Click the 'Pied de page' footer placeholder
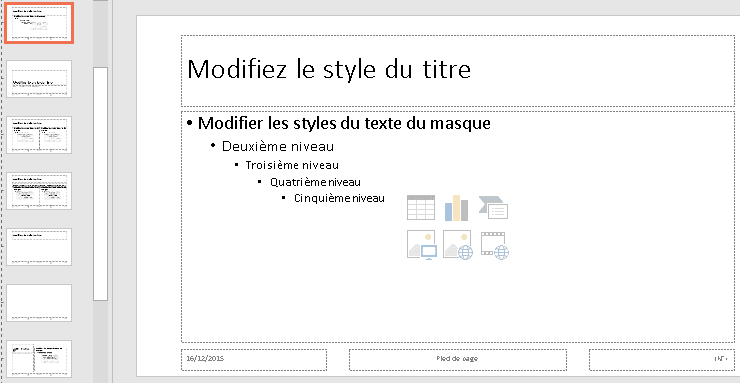The image size is (740, 383). pos(458,360)
